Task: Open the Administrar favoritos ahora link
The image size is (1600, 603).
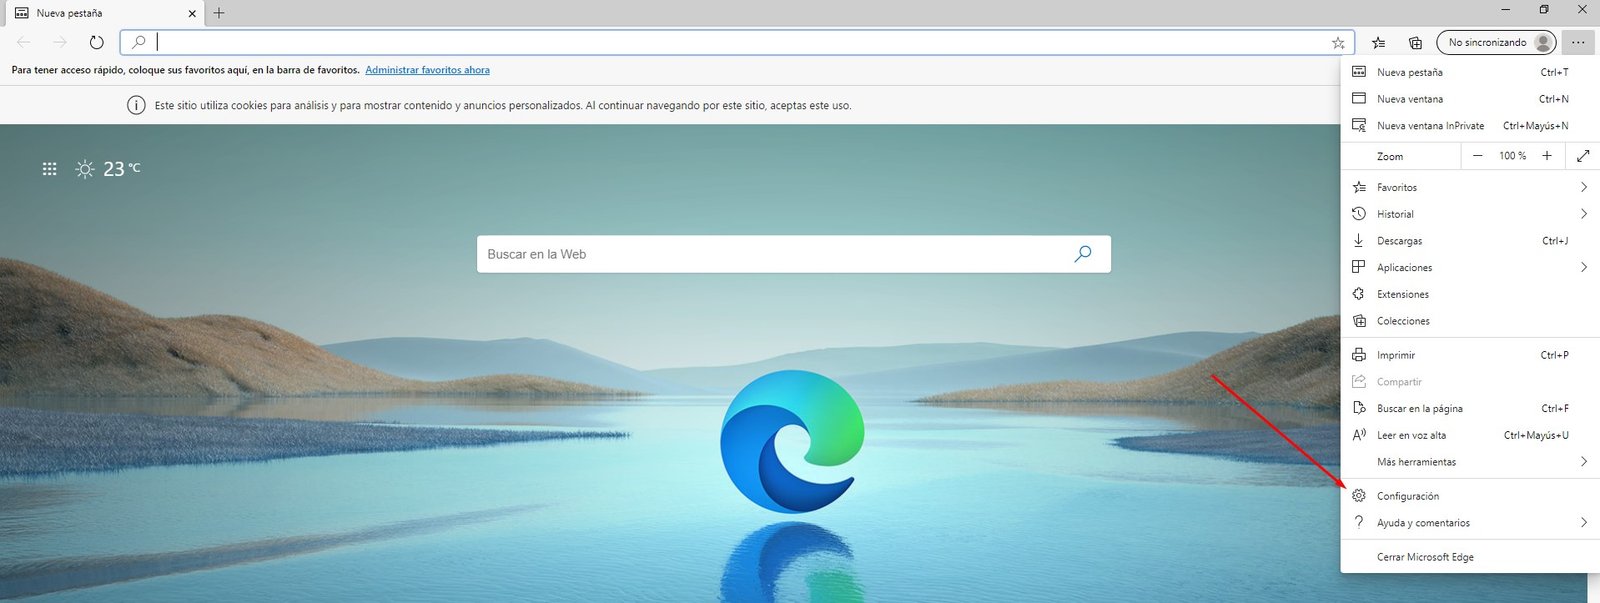Action: tap(427, 70)
